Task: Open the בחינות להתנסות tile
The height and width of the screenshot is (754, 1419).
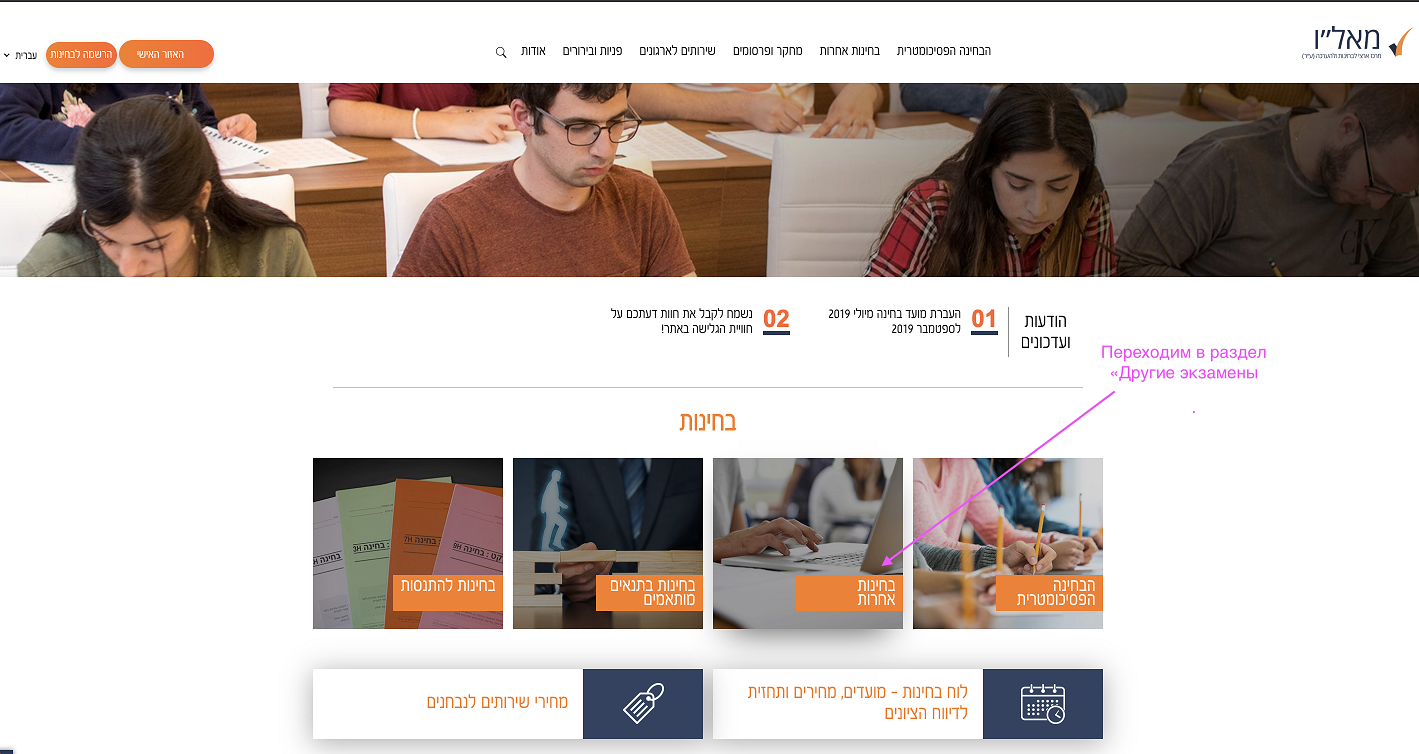Action: [x=408, y=543]
